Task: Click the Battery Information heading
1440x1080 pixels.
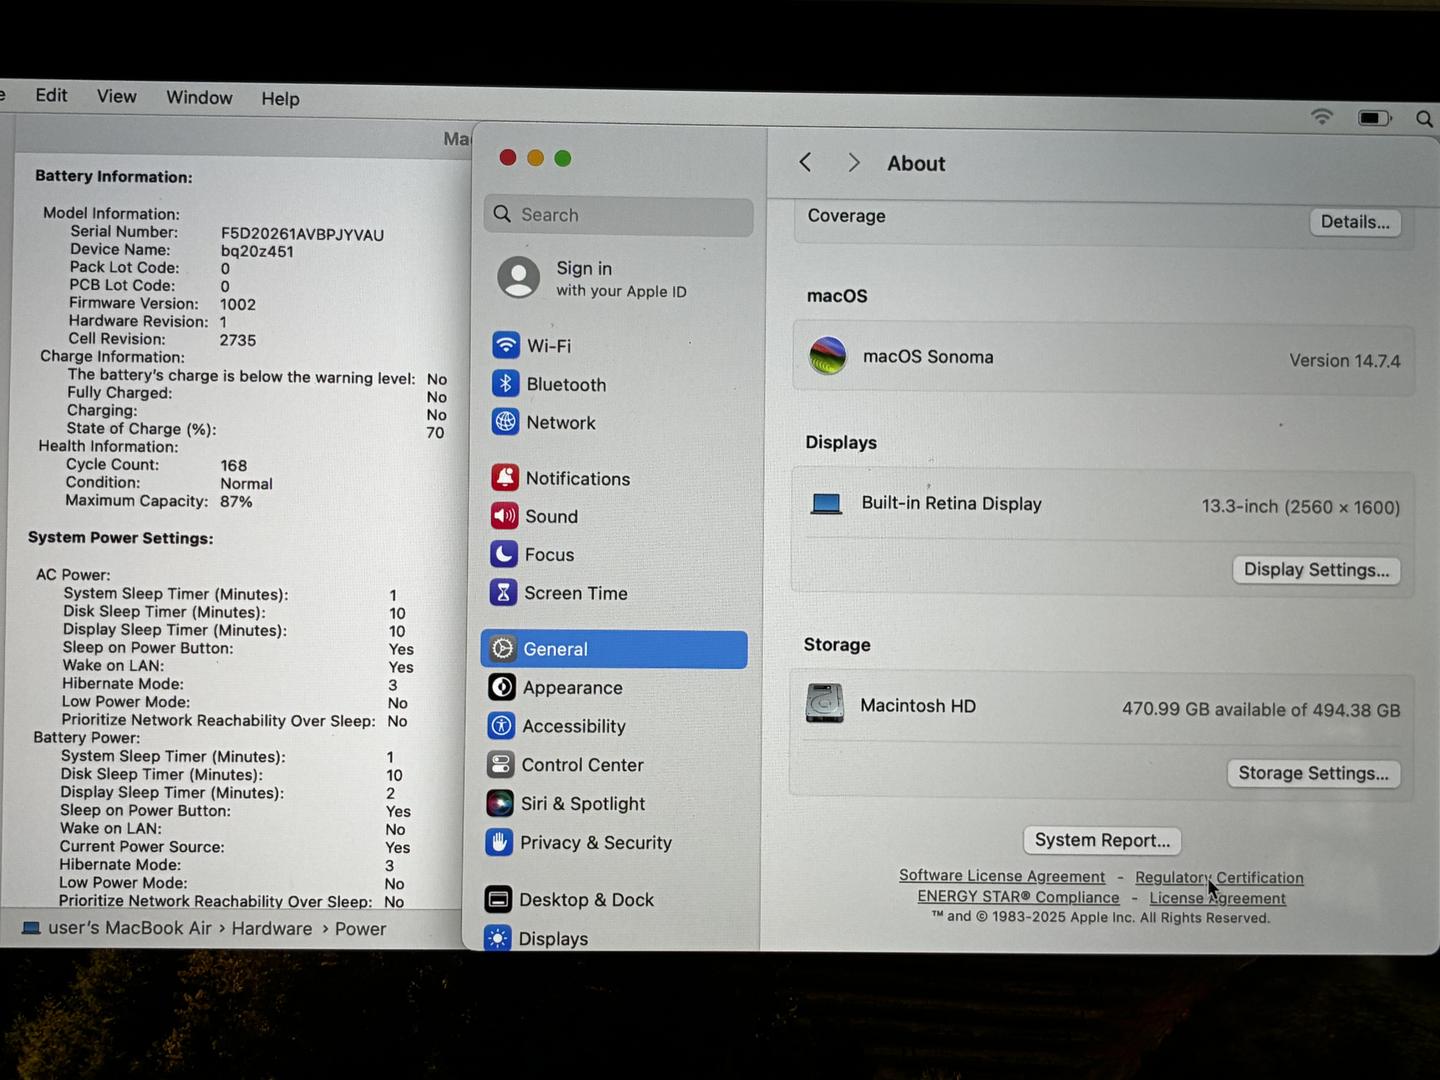Action: 113,176
